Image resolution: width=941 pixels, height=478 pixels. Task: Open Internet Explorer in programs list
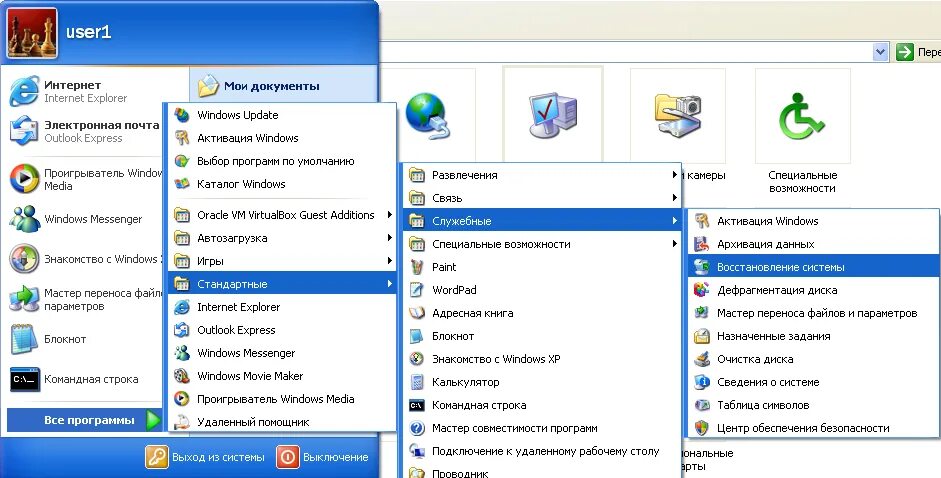point(282,307)
